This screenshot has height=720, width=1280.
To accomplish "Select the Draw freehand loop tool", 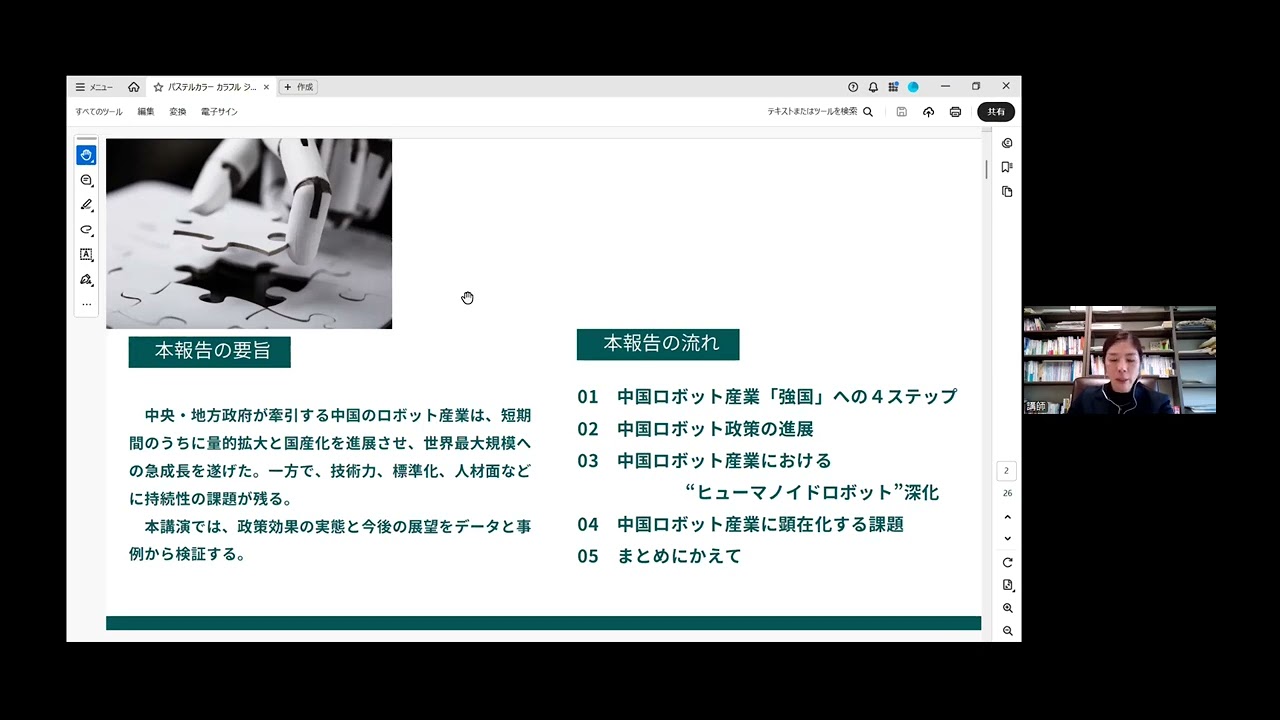I will (x=86, y=230).
